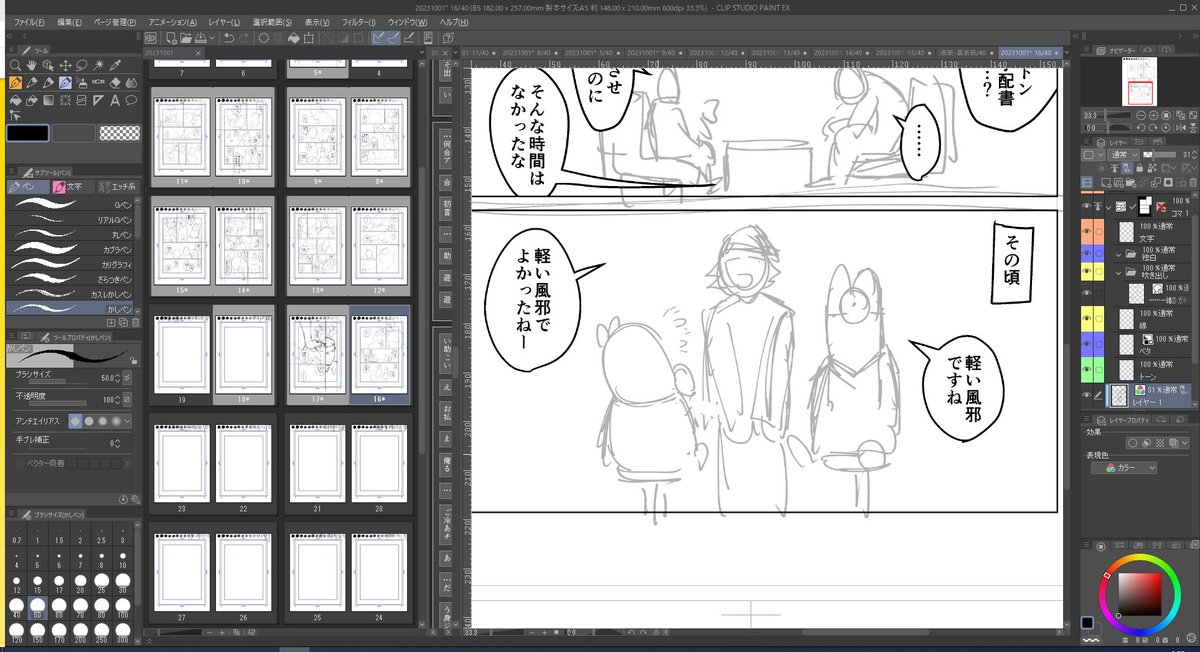Select the Balloon tool
The height and width of the screenshot is (652, 1200).
(131, 101)
